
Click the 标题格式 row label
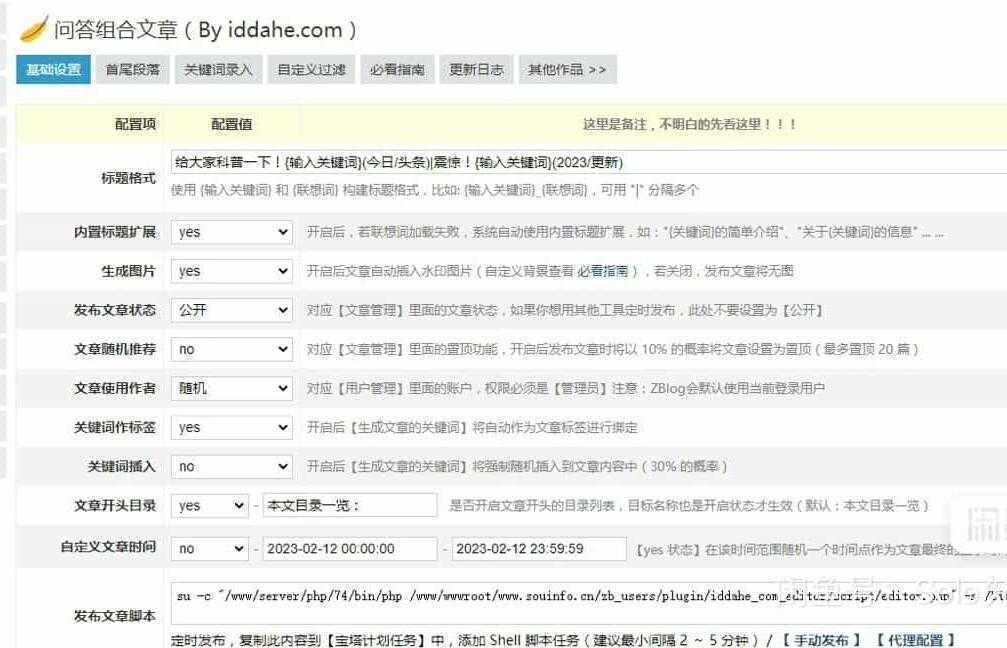pyautogui.click(x=128, y=178)
